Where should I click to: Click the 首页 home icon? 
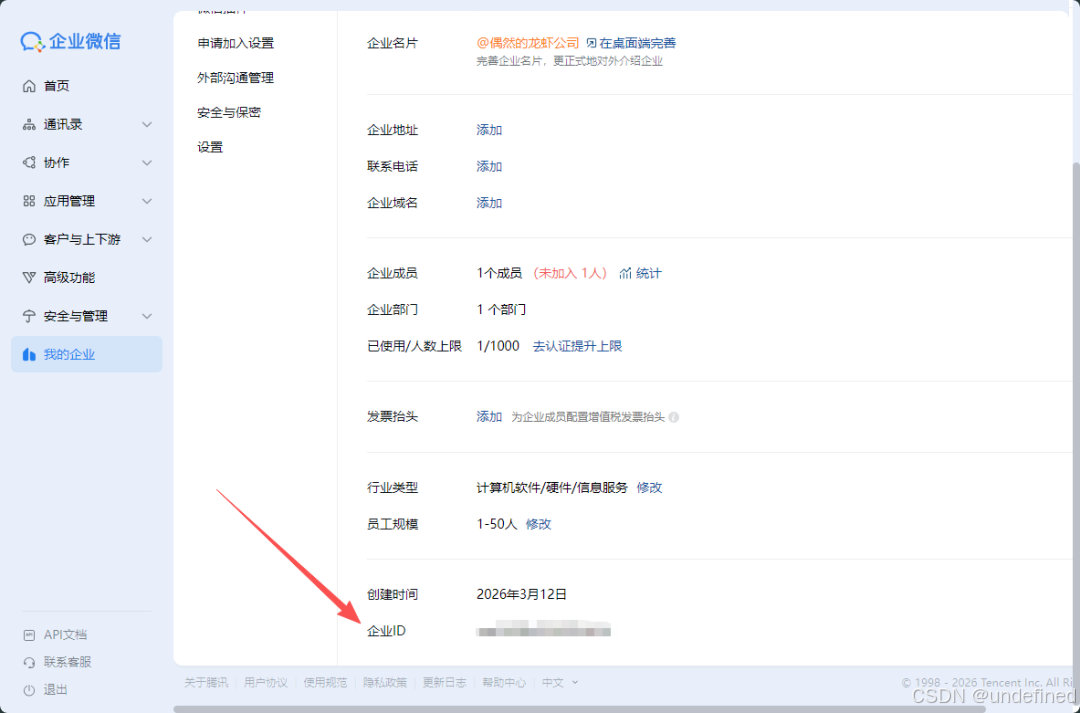coord(29,86)
